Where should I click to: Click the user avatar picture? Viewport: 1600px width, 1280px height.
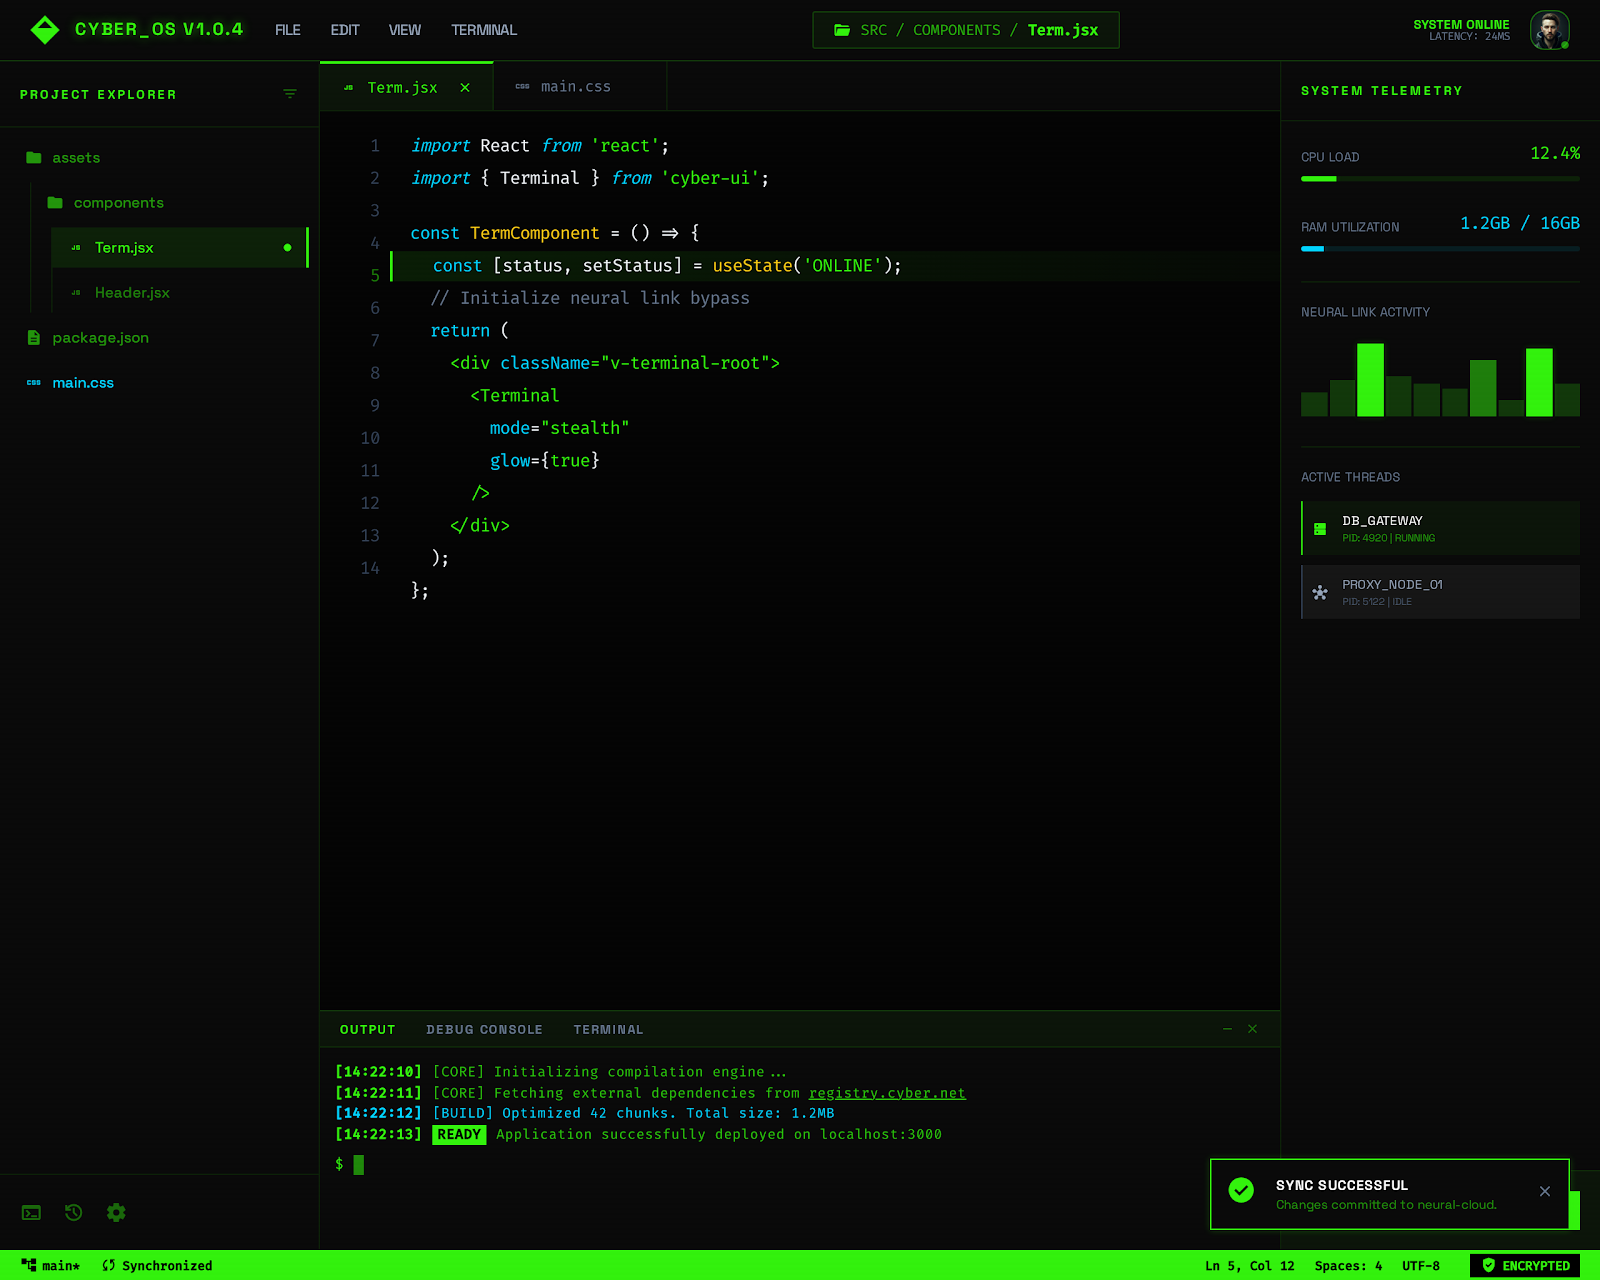pos(1548,30)
